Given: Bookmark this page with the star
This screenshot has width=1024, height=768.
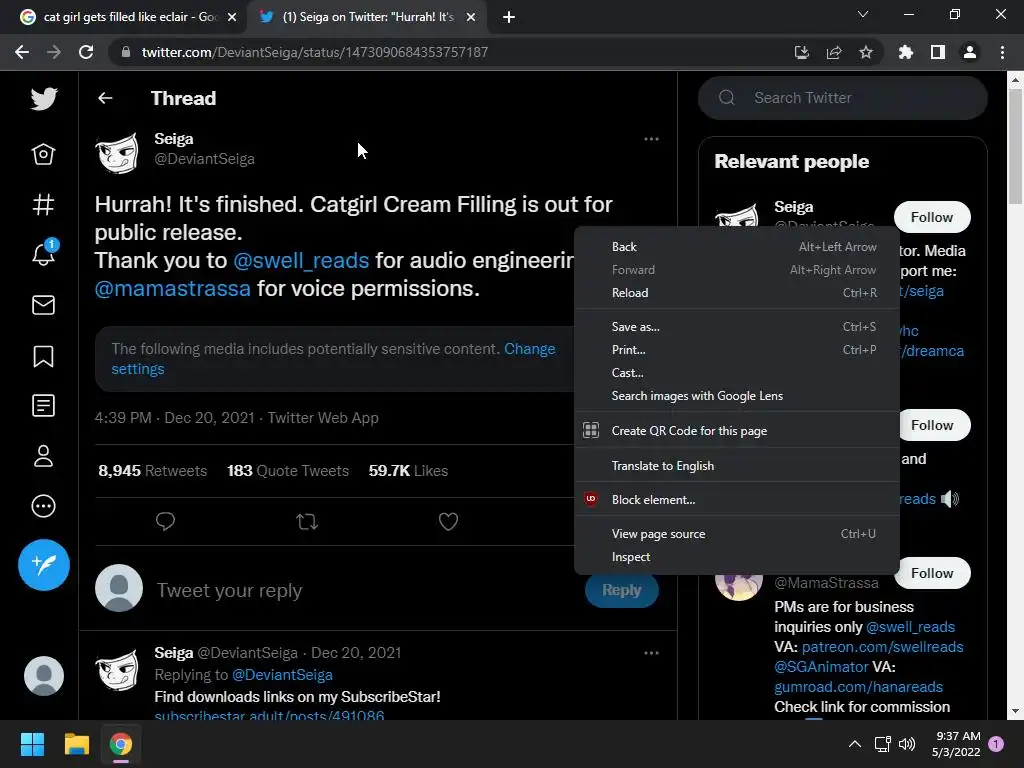Looking at the screenshot, I should [x=866, y=52].
